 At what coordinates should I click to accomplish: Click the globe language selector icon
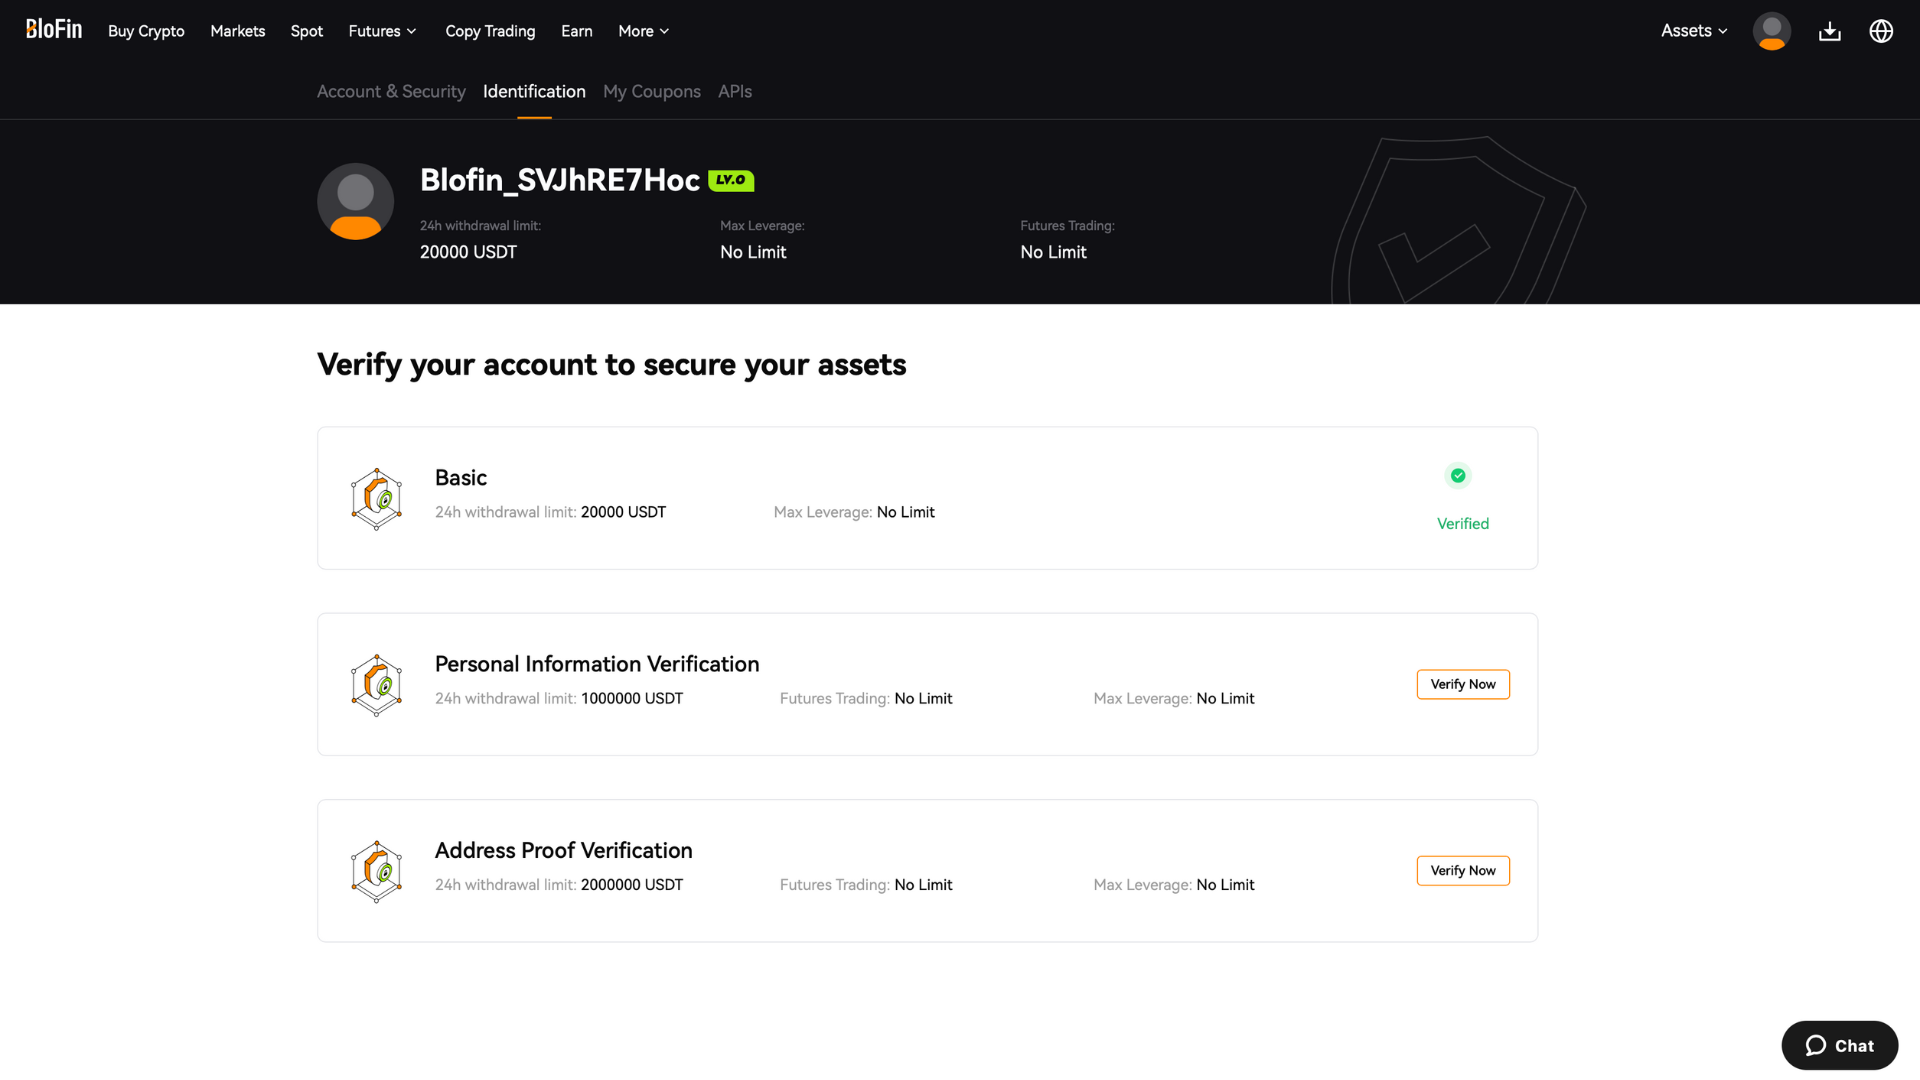tap(1882, 29)
